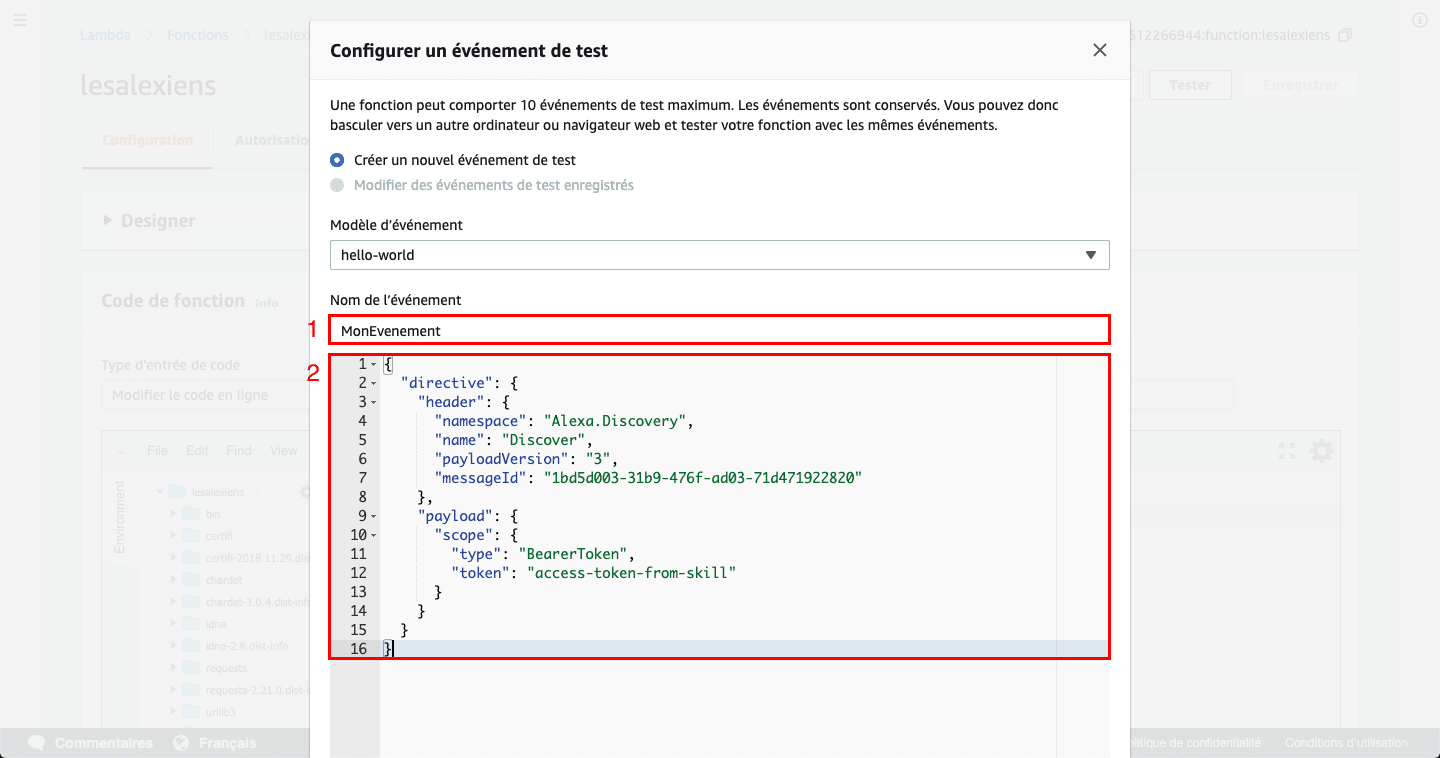Open Commentaires in the footer
The height and width of the screenshot is (758, 1440).
pos(104,743)
